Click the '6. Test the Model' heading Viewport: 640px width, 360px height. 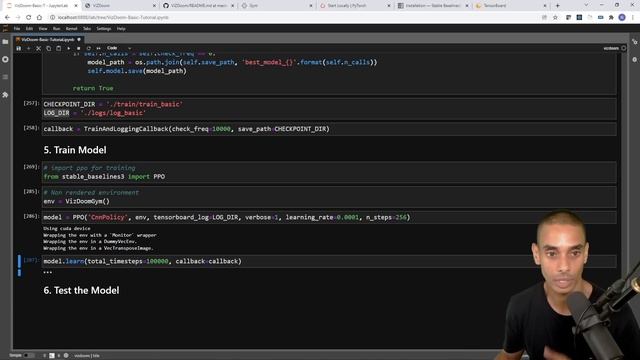point(82,290)
